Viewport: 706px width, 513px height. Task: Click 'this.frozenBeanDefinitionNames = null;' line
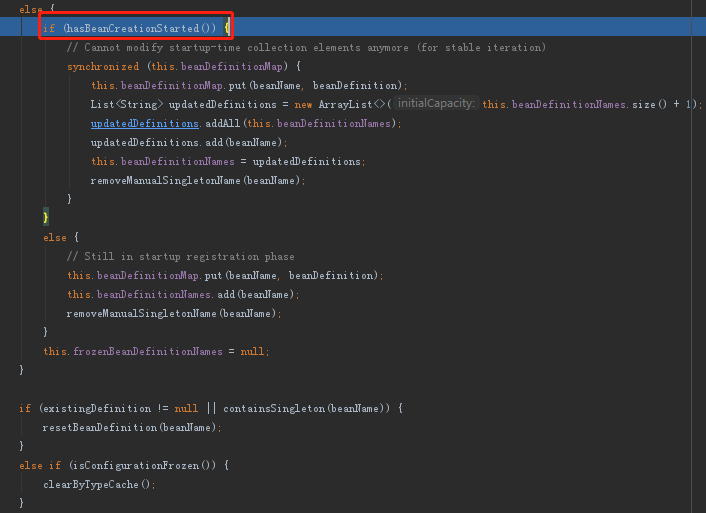[x=156, y=352]
